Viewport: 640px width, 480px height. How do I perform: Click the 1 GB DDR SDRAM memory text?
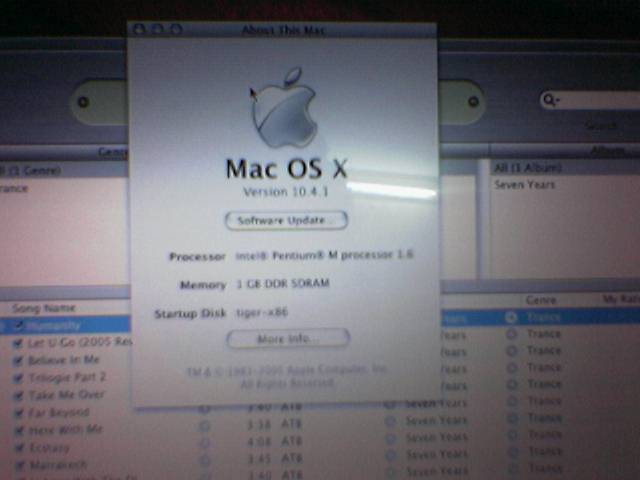[283, 284]
